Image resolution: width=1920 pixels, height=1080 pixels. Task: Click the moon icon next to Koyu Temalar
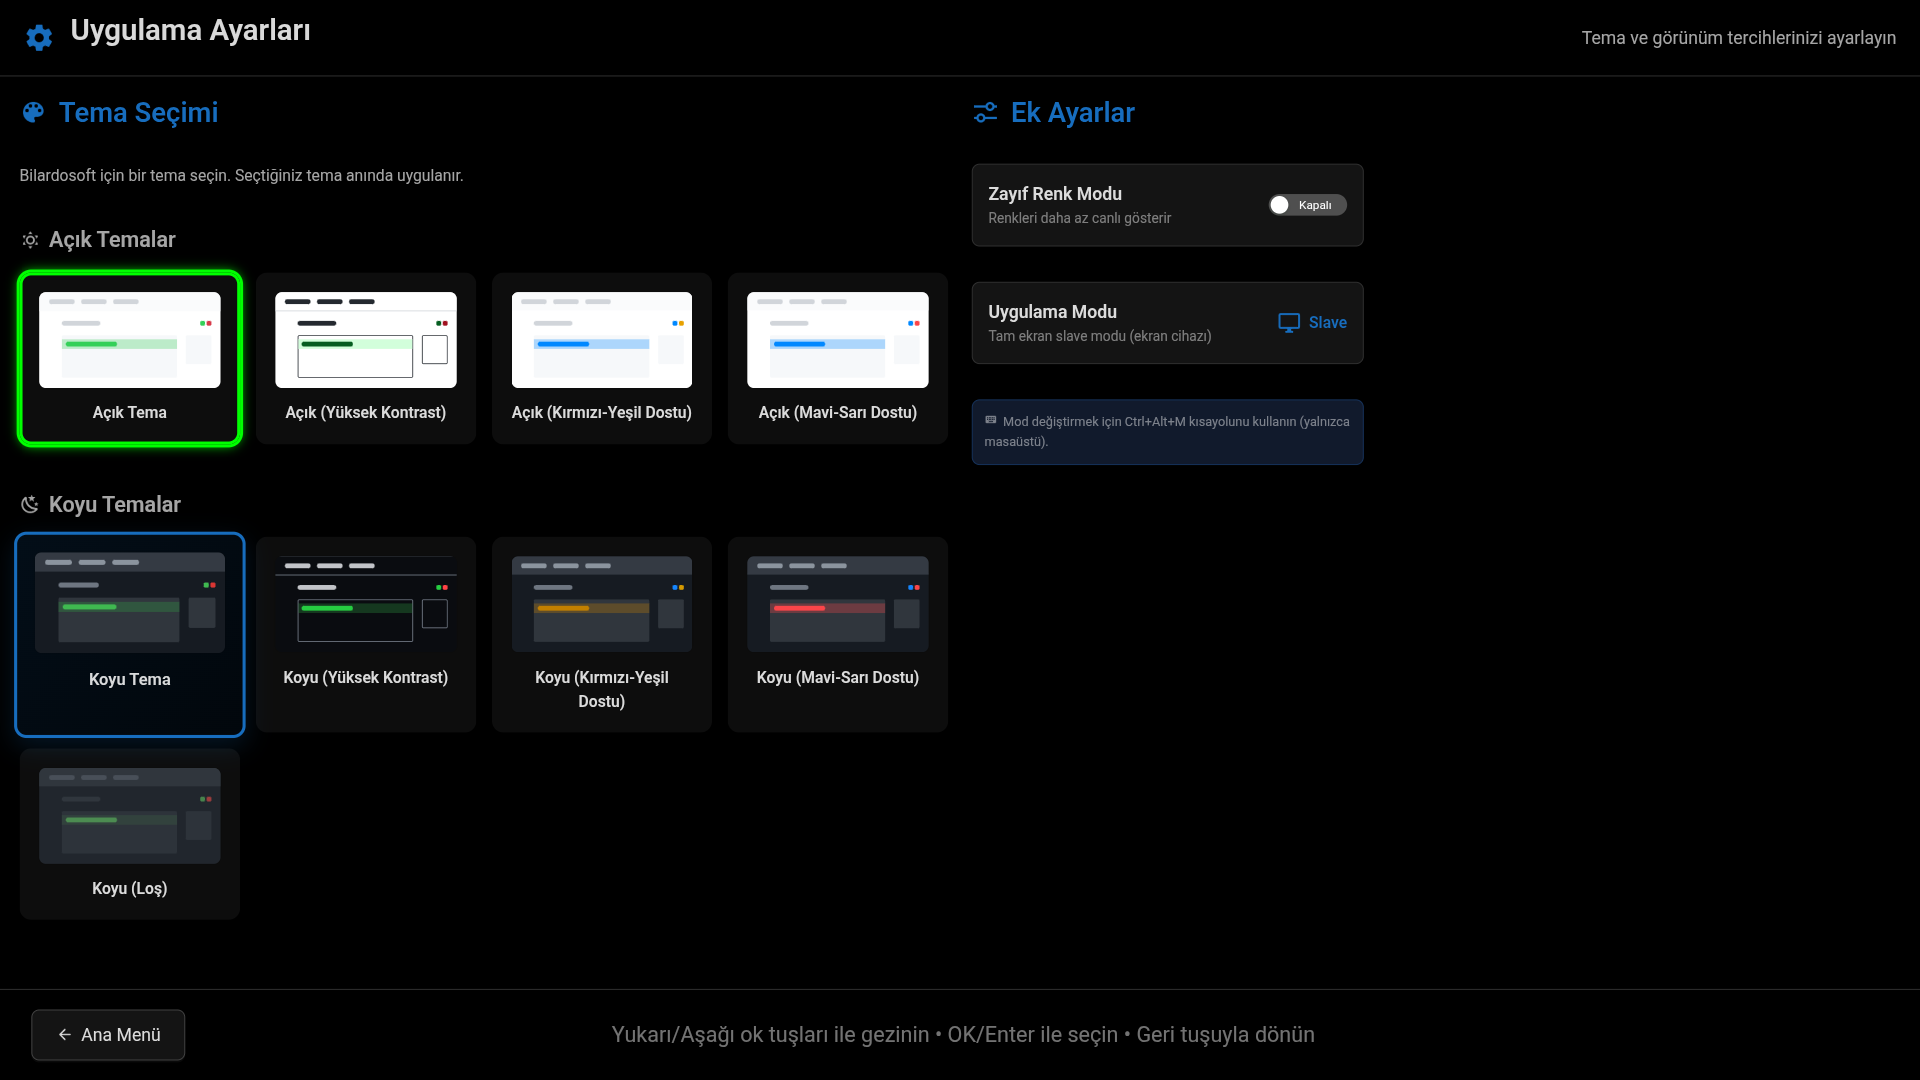pyautogui.click(x=30, y=505)
